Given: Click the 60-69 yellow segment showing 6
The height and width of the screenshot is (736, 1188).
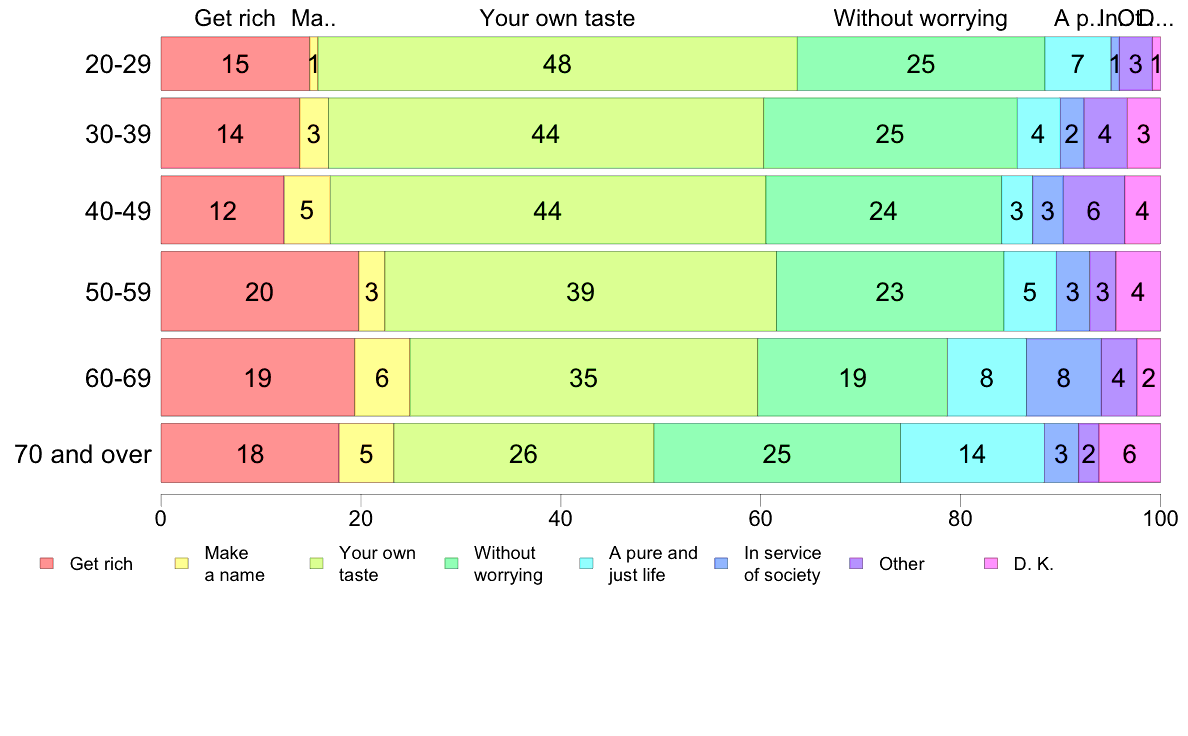Looking at the screenshot, I should [383, 377].
